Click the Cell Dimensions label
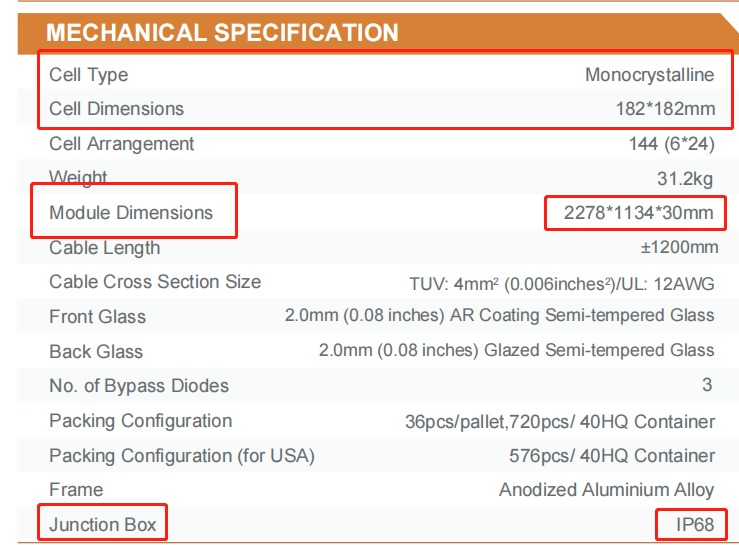 [116, 109]
